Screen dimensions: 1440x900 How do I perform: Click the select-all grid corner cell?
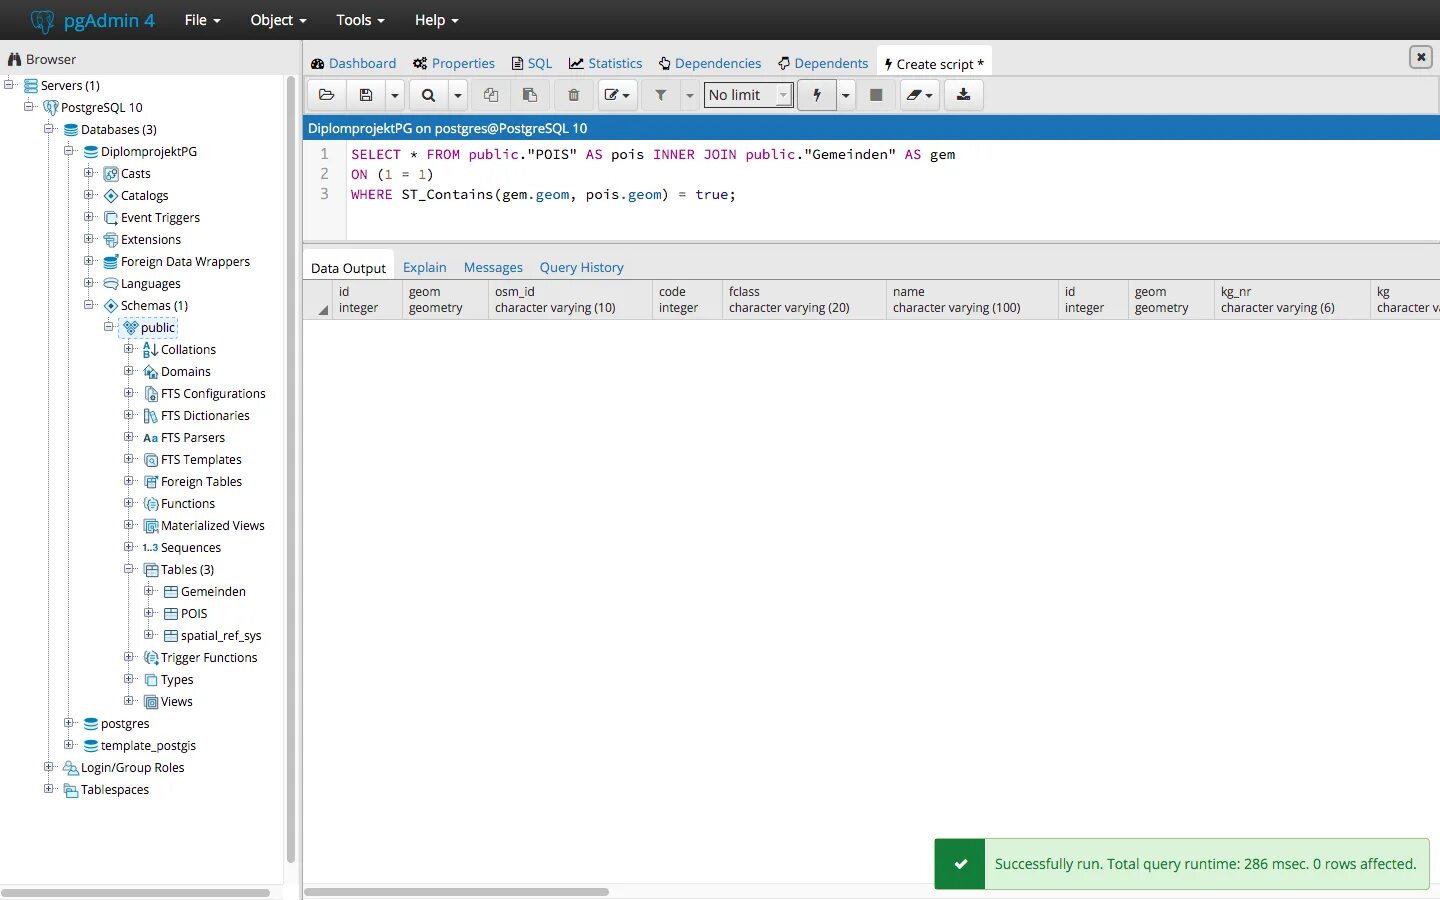(317, 299)
